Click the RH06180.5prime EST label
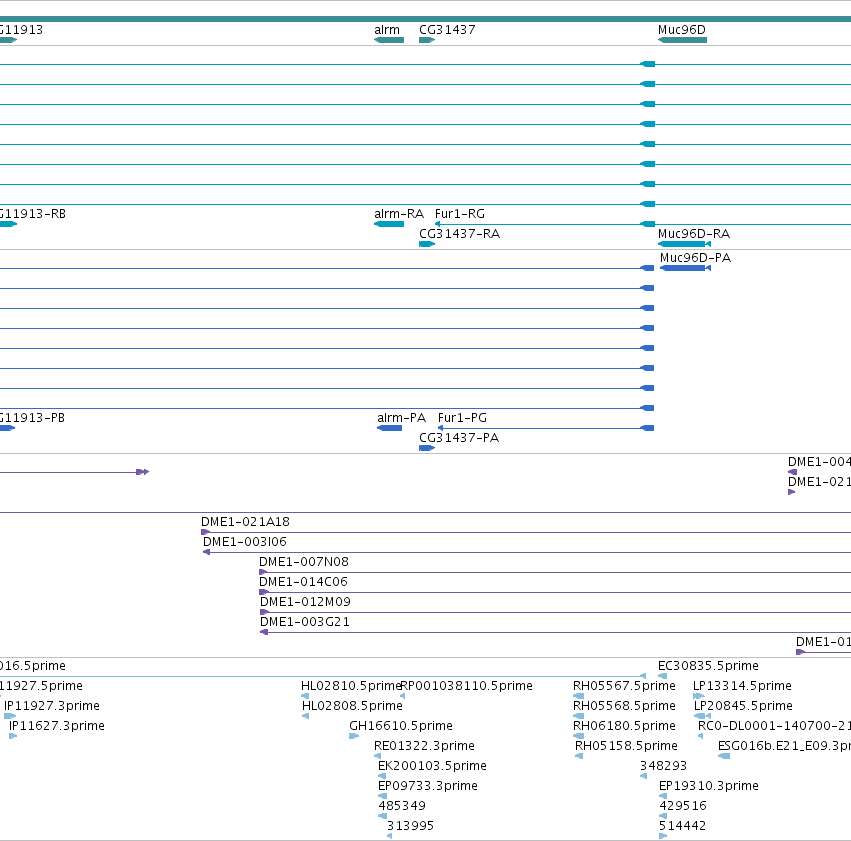The image size is (851, 841). tap(624, 727)
